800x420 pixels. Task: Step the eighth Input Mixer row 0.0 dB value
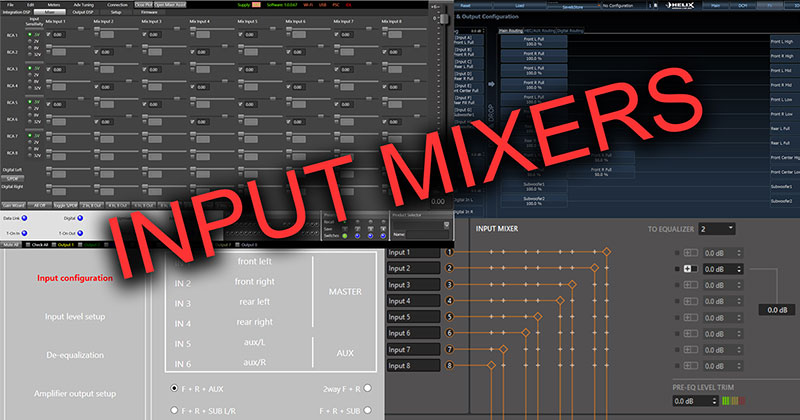coord(739,366)
